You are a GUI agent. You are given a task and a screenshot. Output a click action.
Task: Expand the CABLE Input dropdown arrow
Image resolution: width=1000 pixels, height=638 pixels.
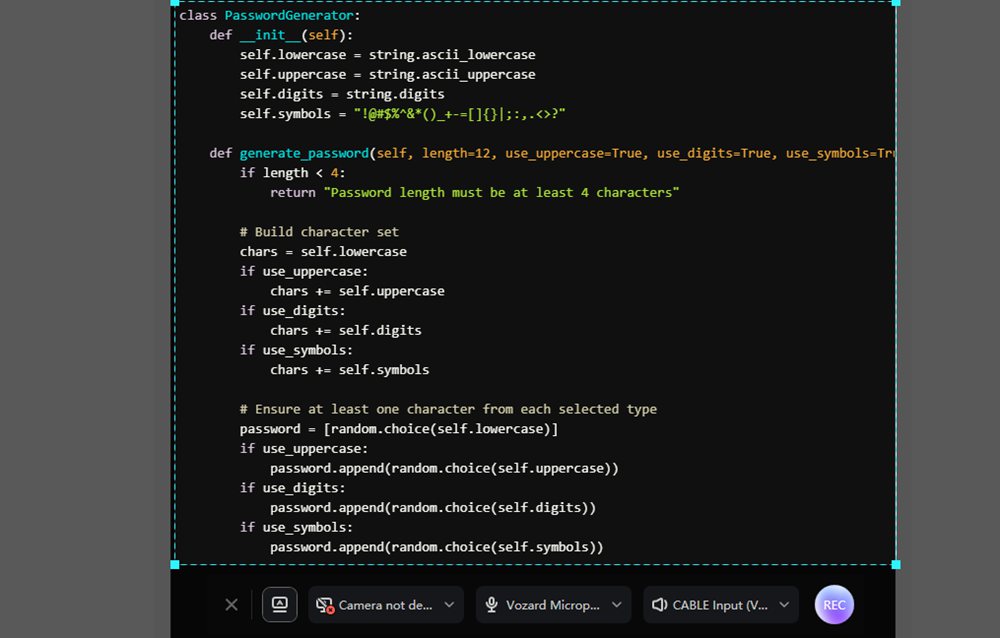[784, 605]
